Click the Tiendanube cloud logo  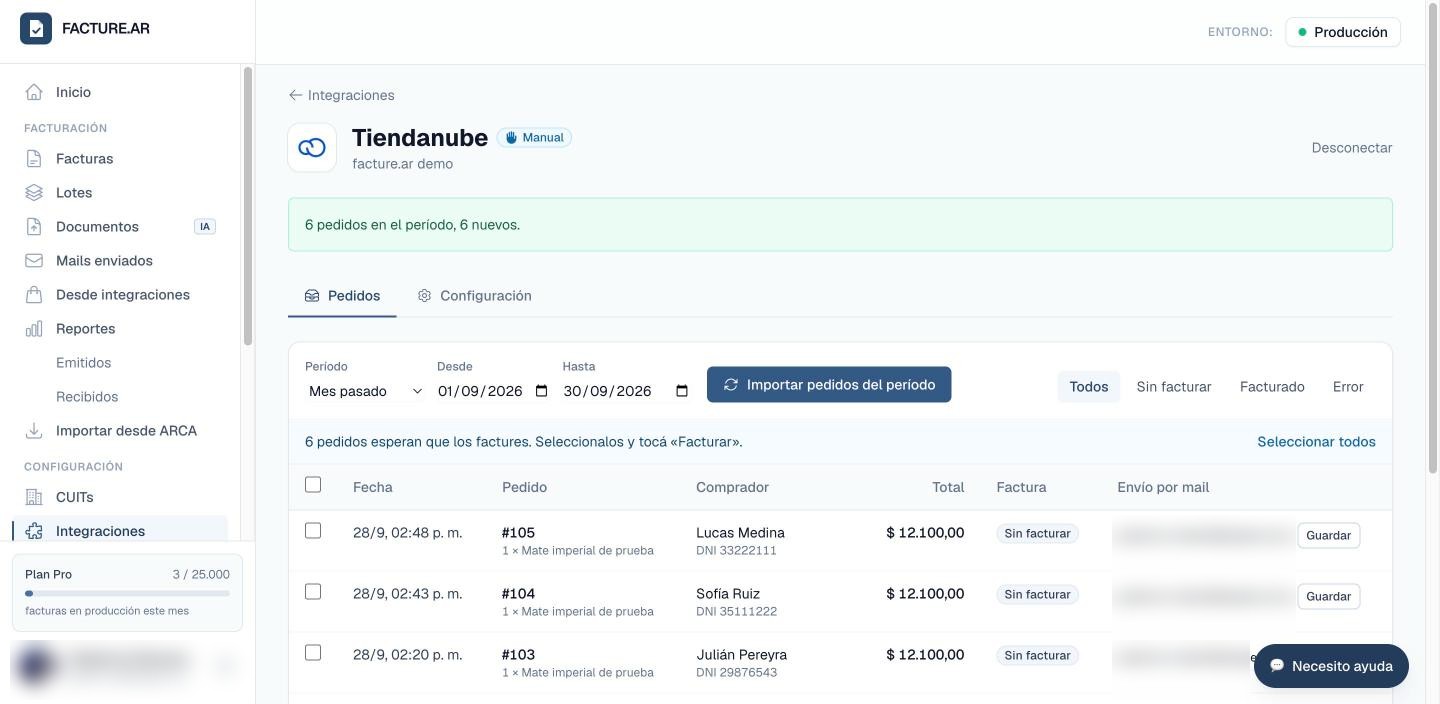pos(312,148)
